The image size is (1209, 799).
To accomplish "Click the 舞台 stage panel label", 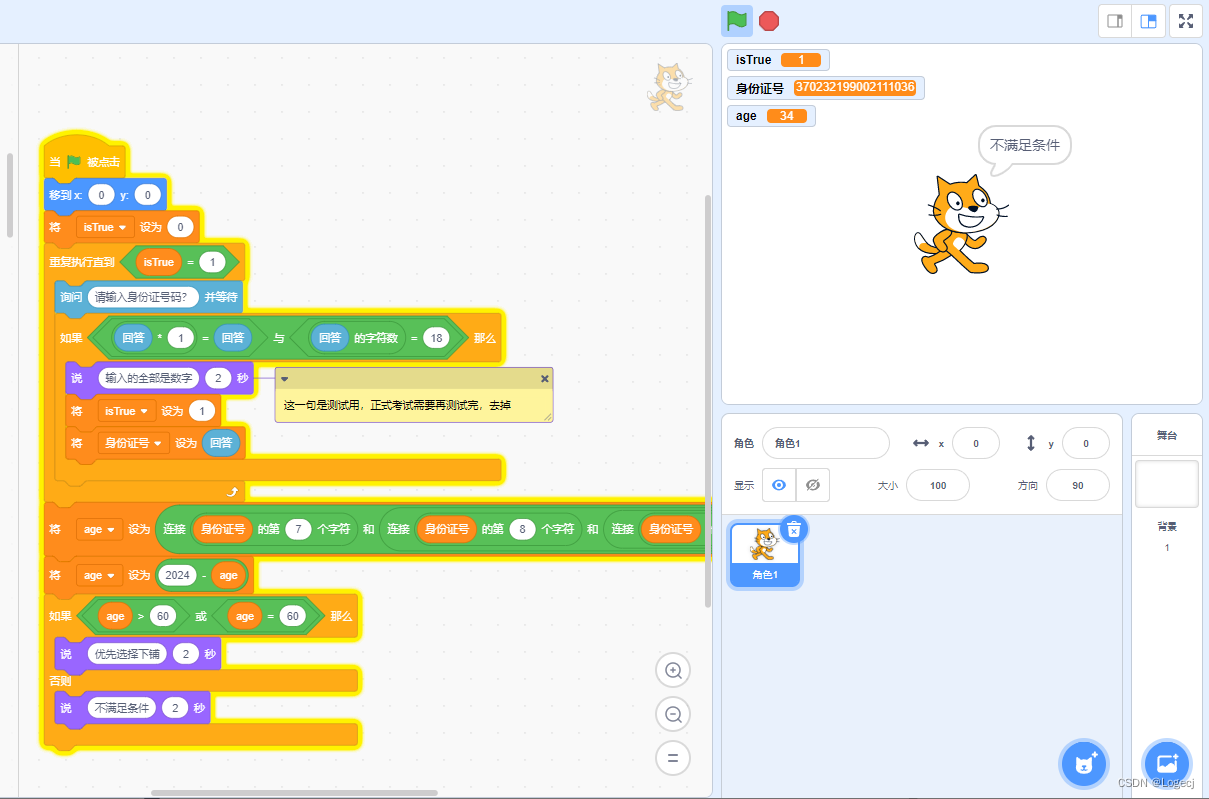I will point(1167,435).
